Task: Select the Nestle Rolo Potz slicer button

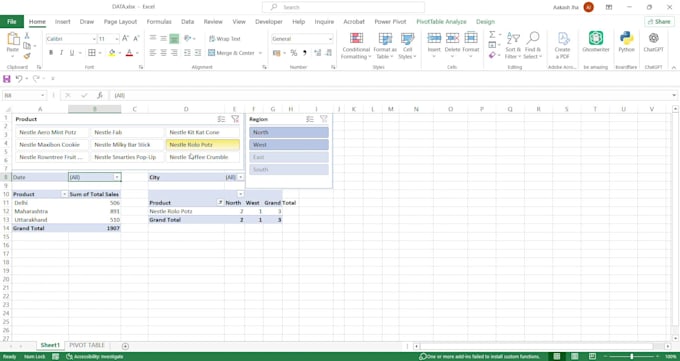Action: (203, 144)
